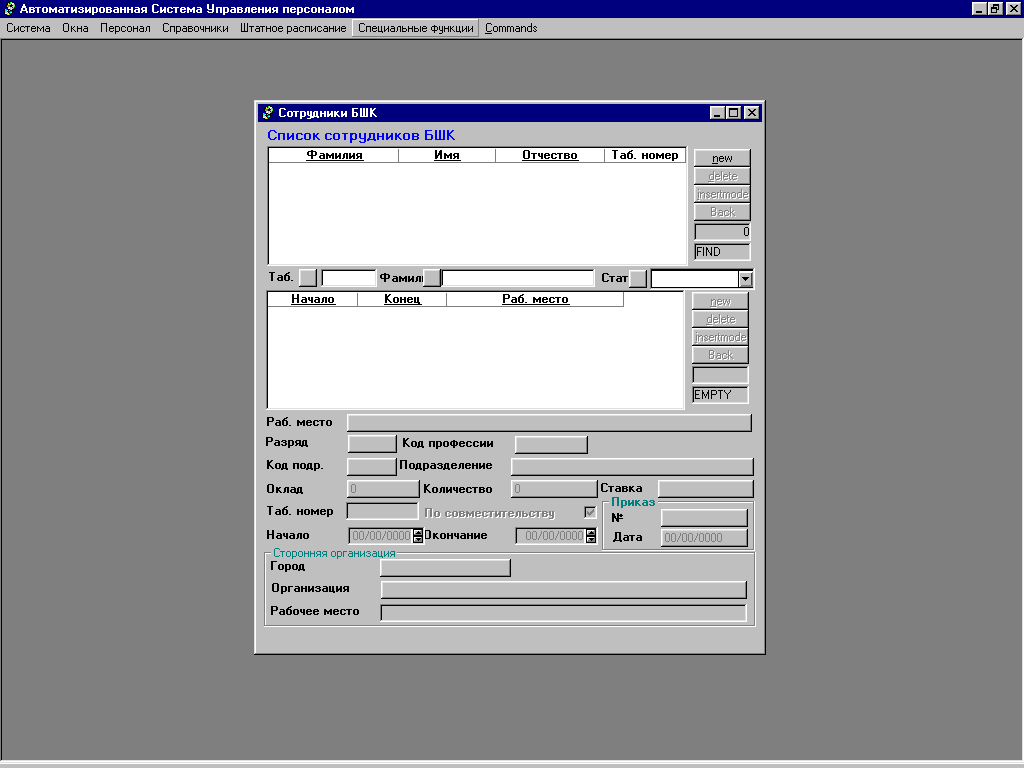Click the Таб. filter input field
1024x768 pixels.
(x=348, y=278)
